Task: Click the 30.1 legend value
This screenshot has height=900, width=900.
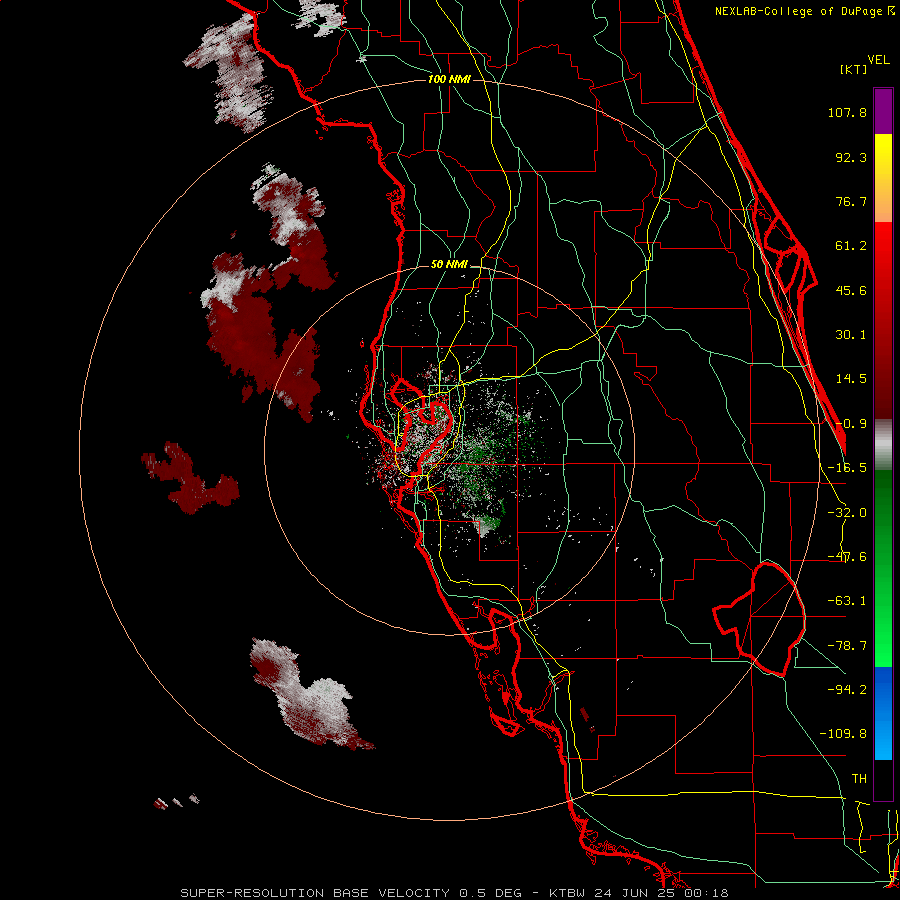Action: click(x=851, y=335)
